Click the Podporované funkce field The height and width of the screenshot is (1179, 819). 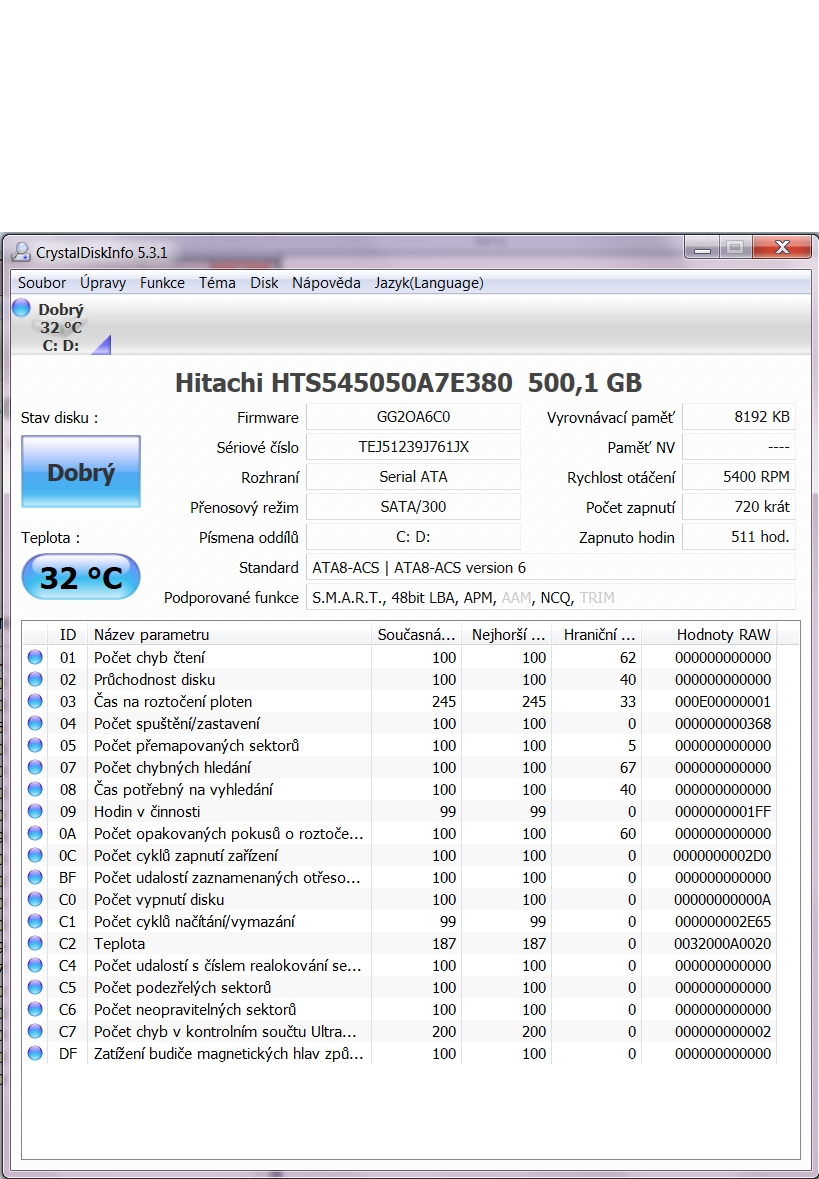coord(551,597)
